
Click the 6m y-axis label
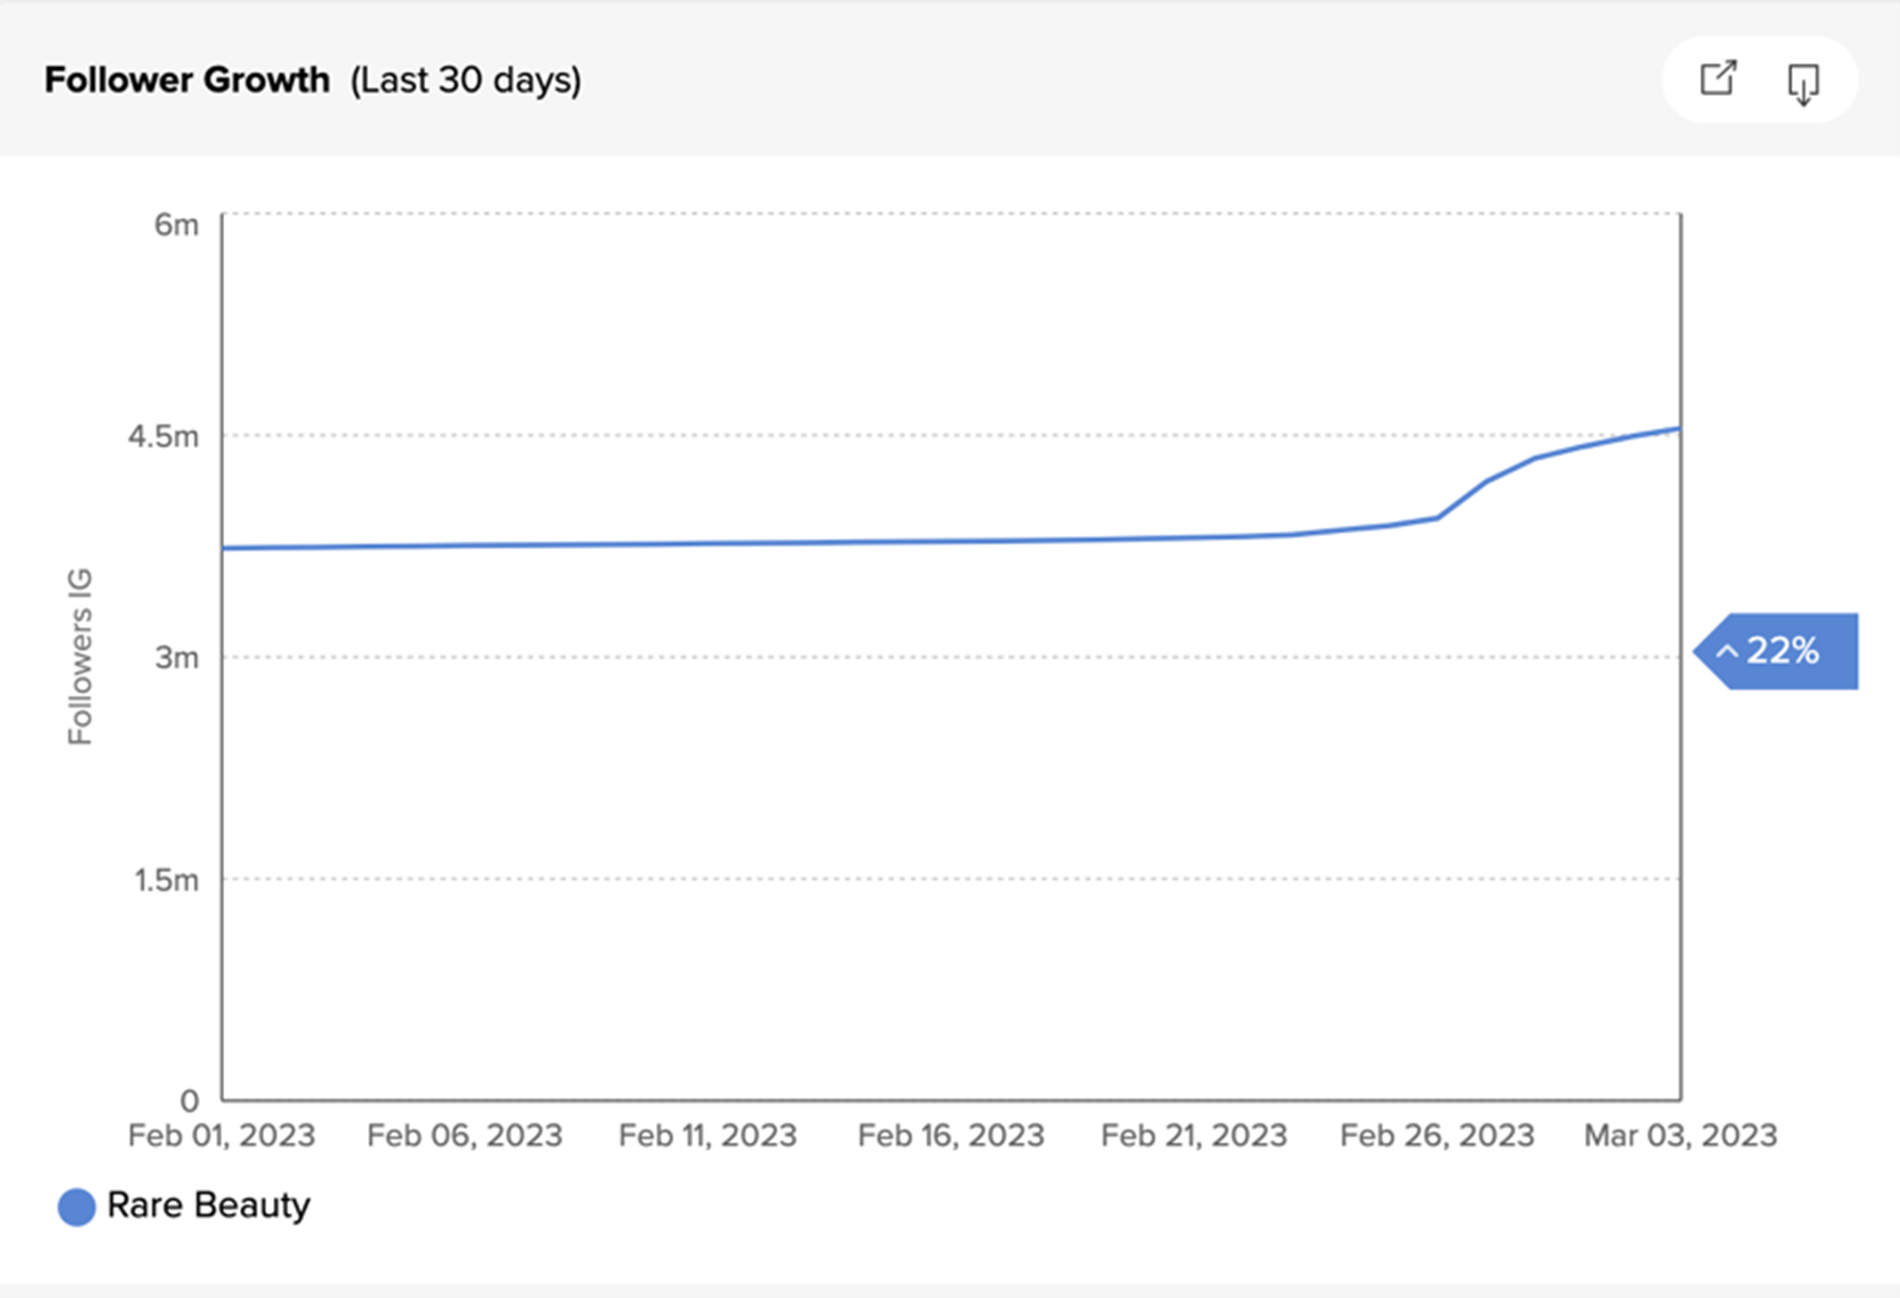coord(176,225)
